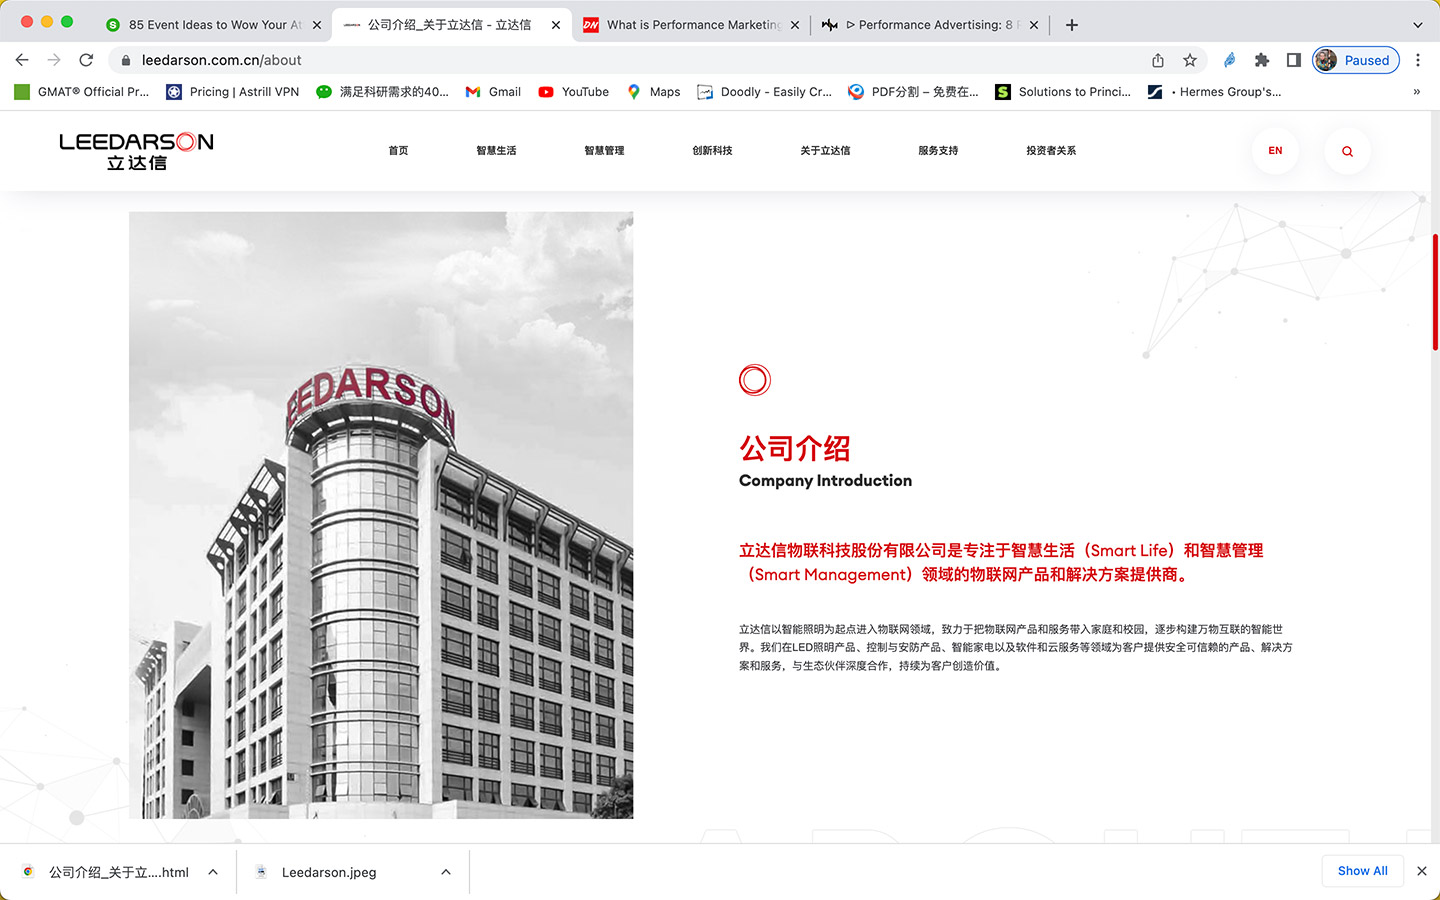The height and width of the screenshot is (900, 1440).
Task: Open the 智慧生活 menu item
Action: 496,151
